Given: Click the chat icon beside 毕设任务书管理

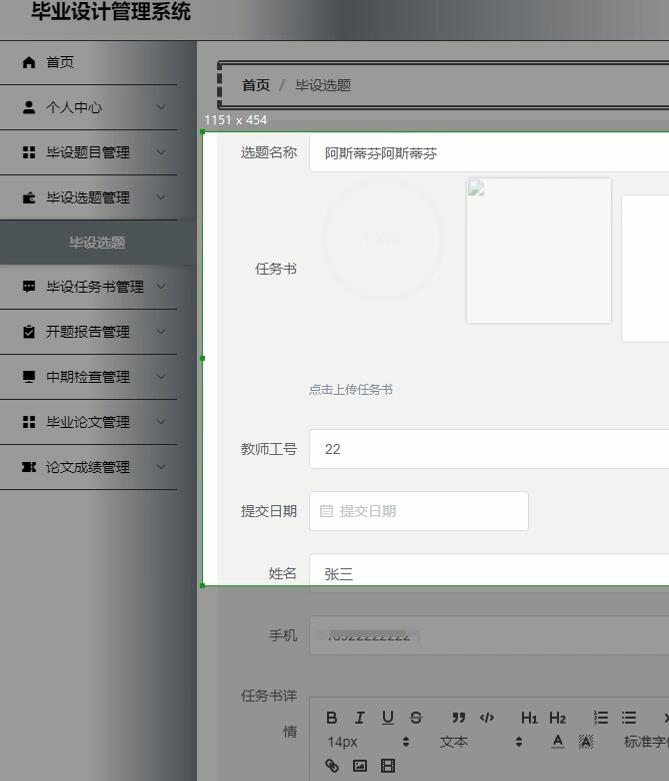Looking at the screenshot, I should [x=29, y=286].
